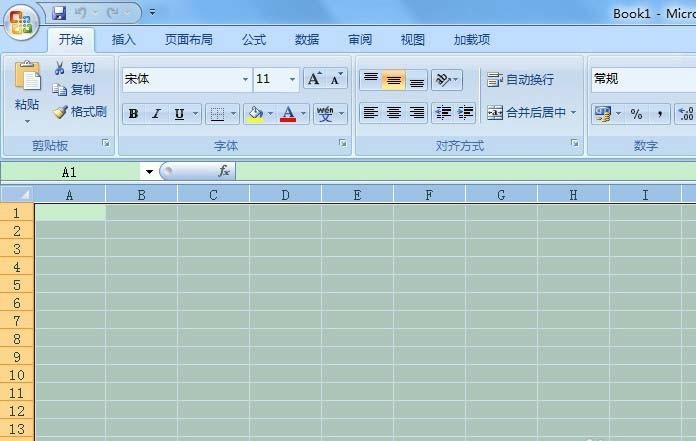Select column D header
The height and width of the screenshot is (441, 696).
tap(285, 194)
